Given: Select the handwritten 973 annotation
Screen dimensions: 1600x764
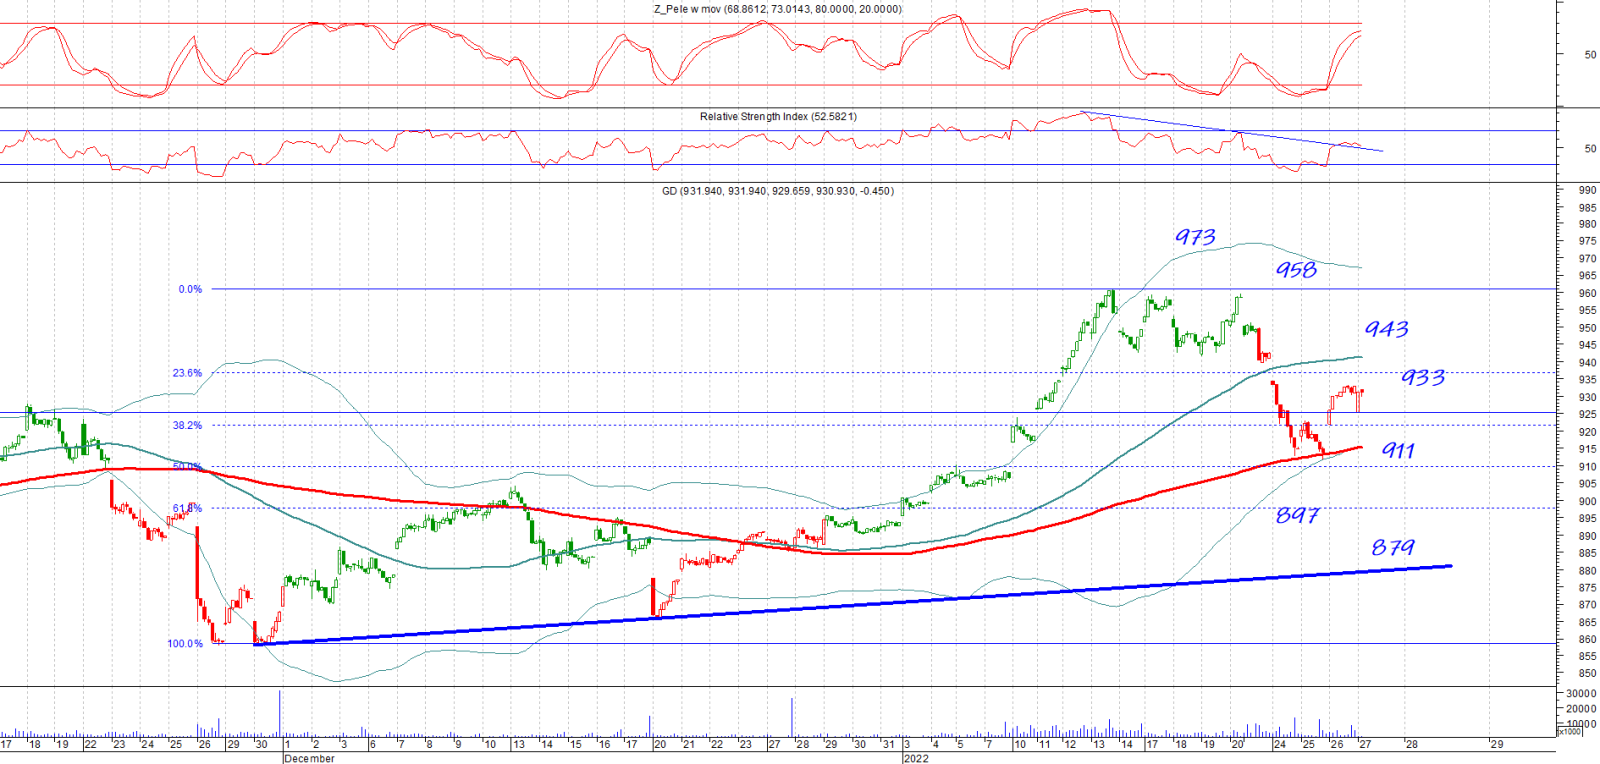Looking at the screenshot, I should tap(1195, 237).
